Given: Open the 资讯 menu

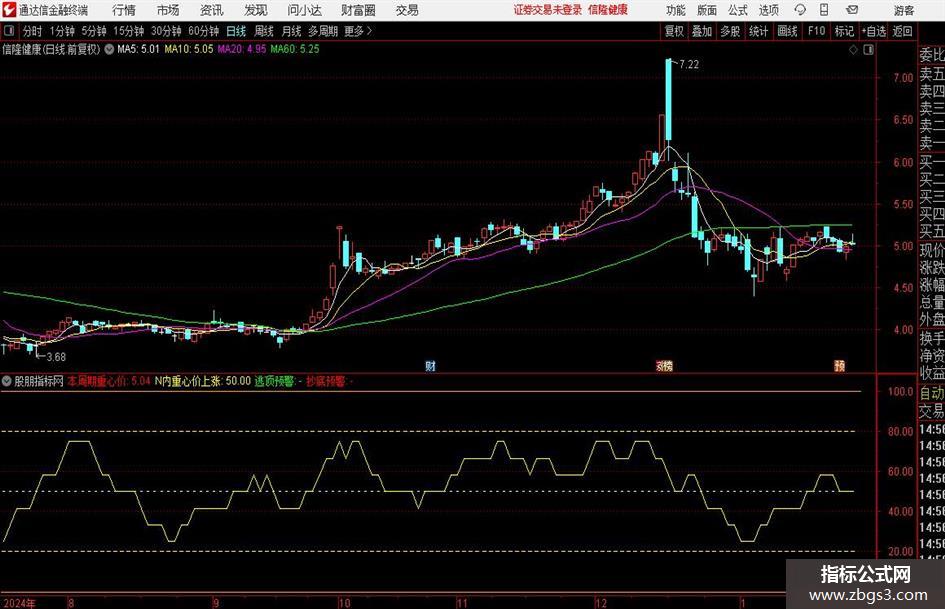Looking at the screenshot, I should pyautogui.click(x=212, y=10).
